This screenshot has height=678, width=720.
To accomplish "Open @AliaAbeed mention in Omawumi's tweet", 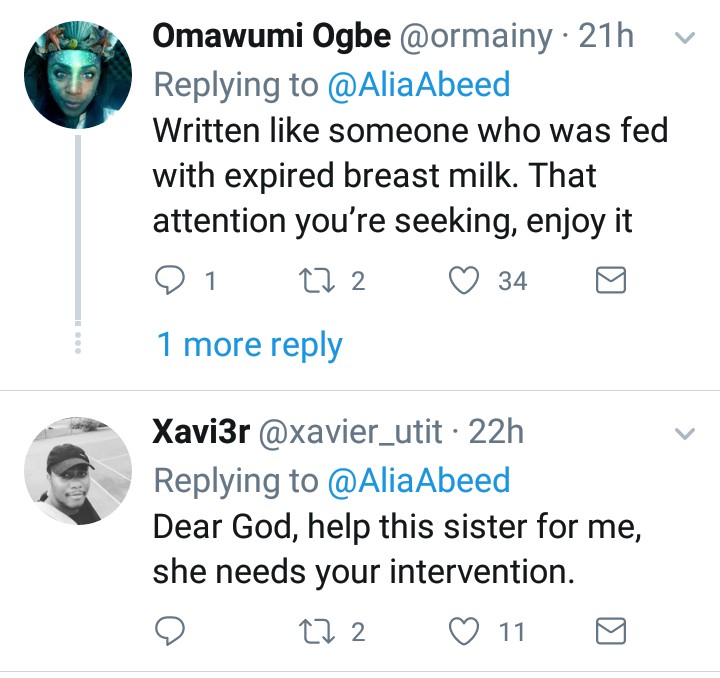I will (x=419, y=85).
